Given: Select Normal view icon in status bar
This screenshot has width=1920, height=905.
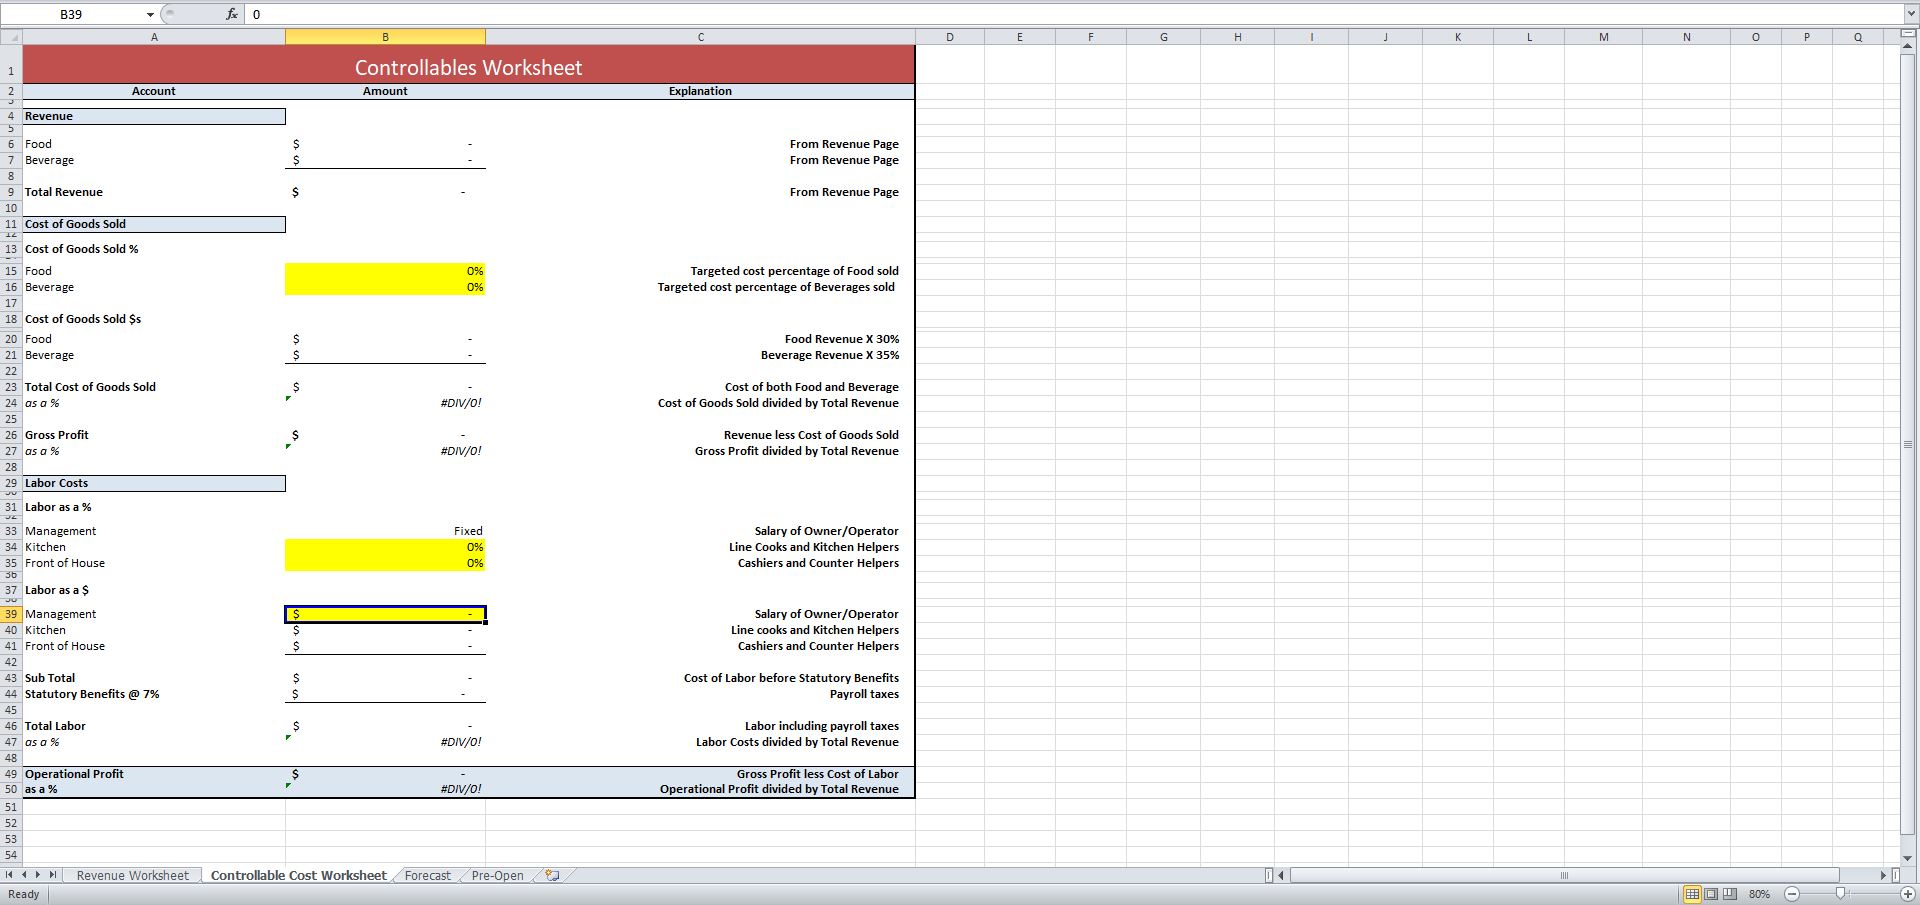Looking at the screenshot, I should 1693,894.
